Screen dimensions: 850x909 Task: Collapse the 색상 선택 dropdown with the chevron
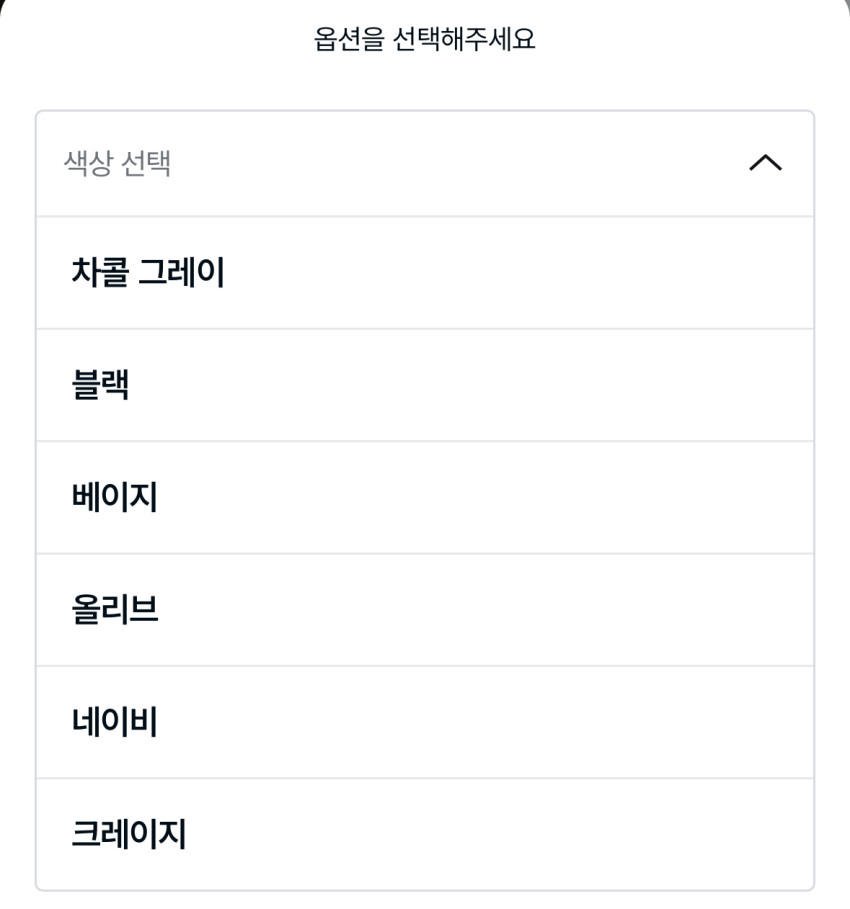(x=765, y=163)
